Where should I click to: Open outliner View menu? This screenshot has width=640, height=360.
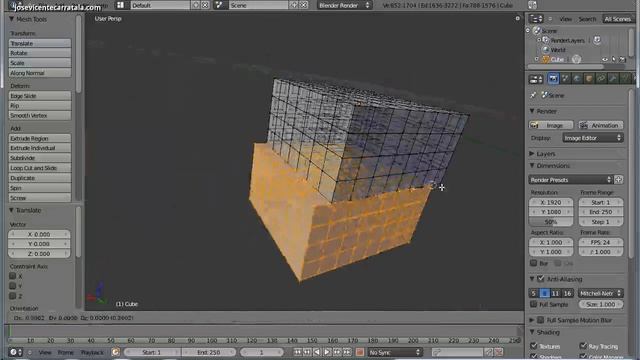(x=565, y=19)
